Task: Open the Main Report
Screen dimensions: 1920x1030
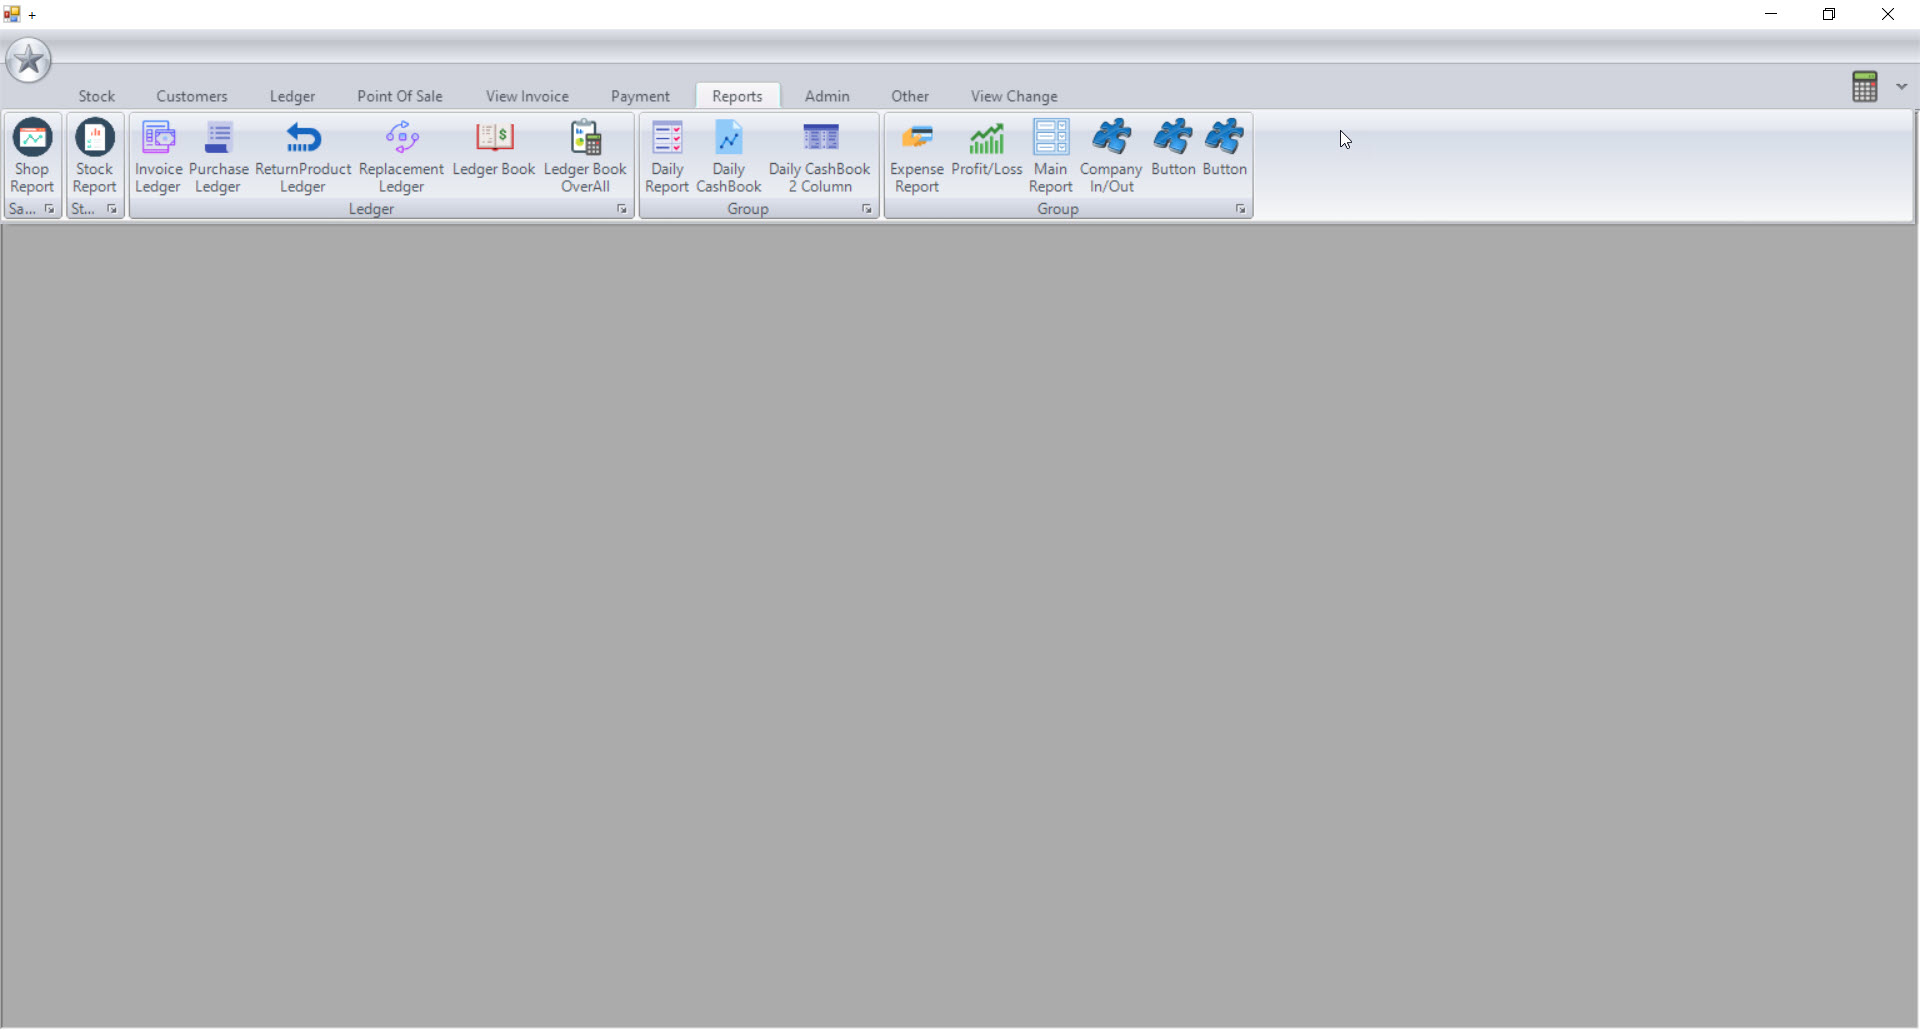Action: click(x=1050, y=156)
